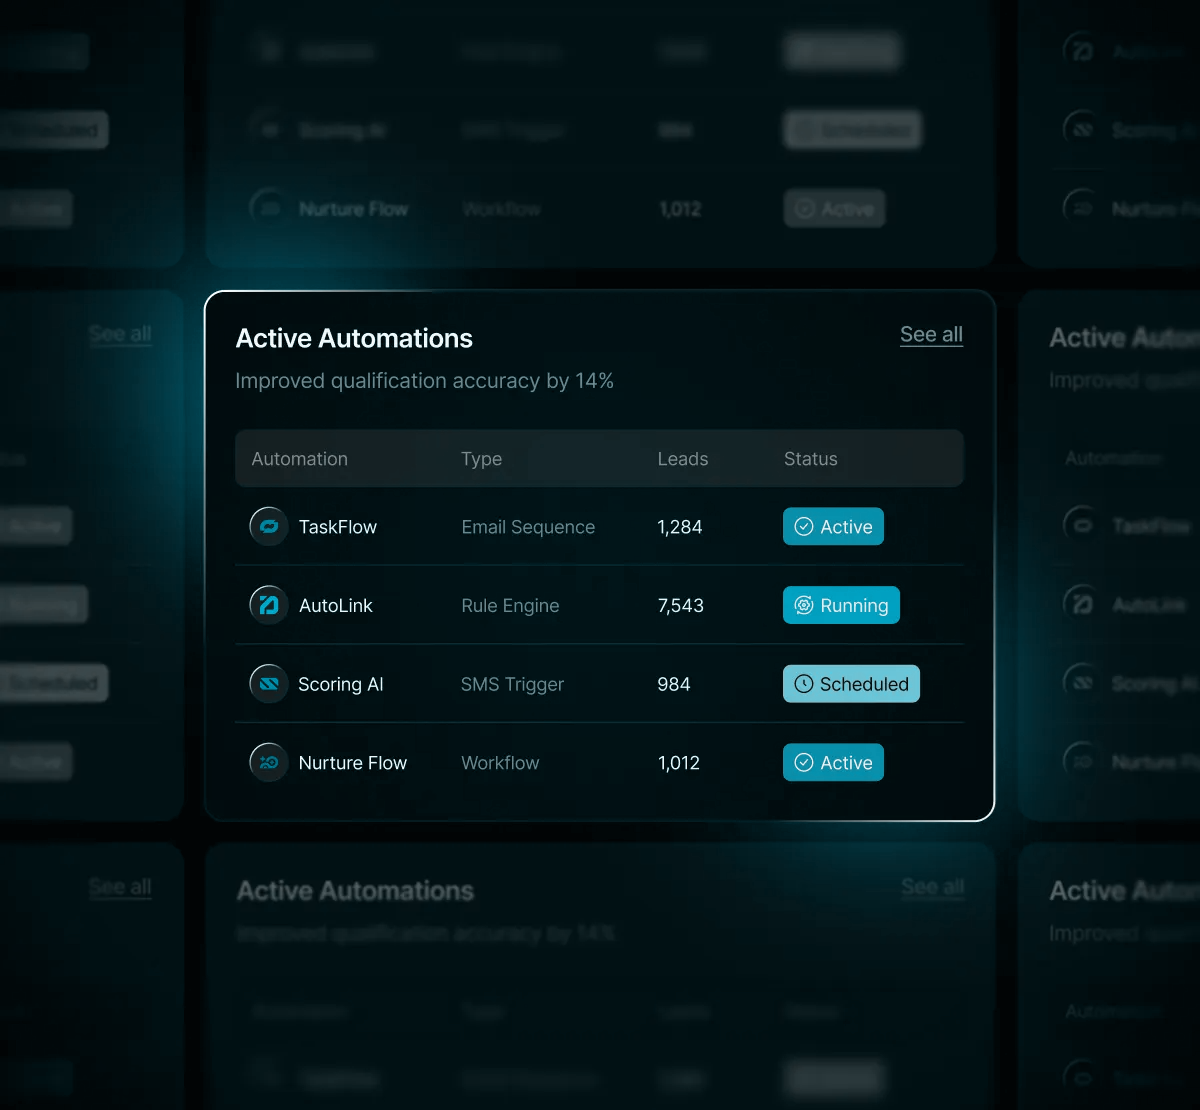Sort by the Automation column header

point(299,458)
